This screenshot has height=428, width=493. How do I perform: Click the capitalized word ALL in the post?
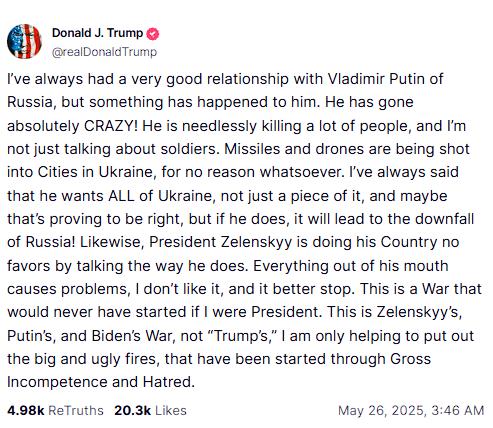121,196
